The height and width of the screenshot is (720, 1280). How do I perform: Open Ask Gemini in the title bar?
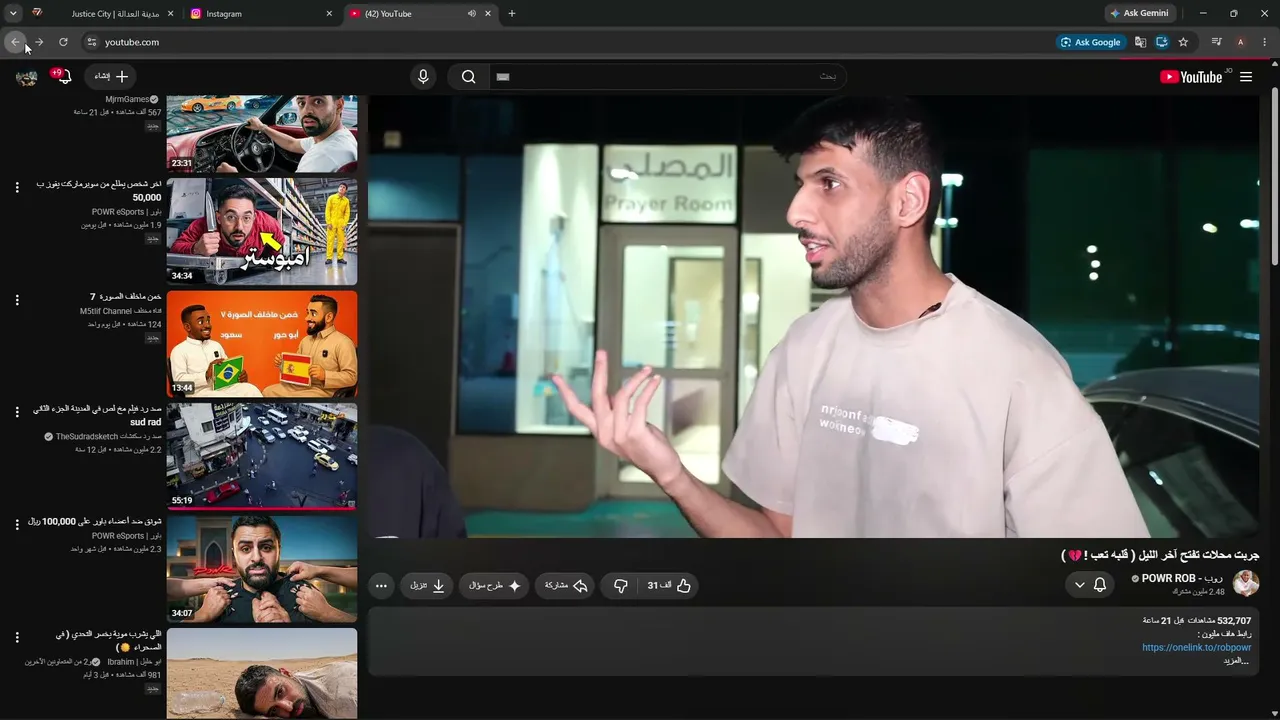pyautogui.click(x=1140, y=14)
